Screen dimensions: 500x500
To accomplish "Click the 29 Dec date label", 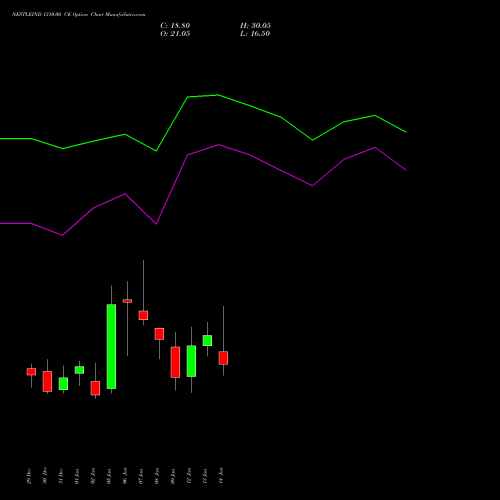I will point(29,476).
